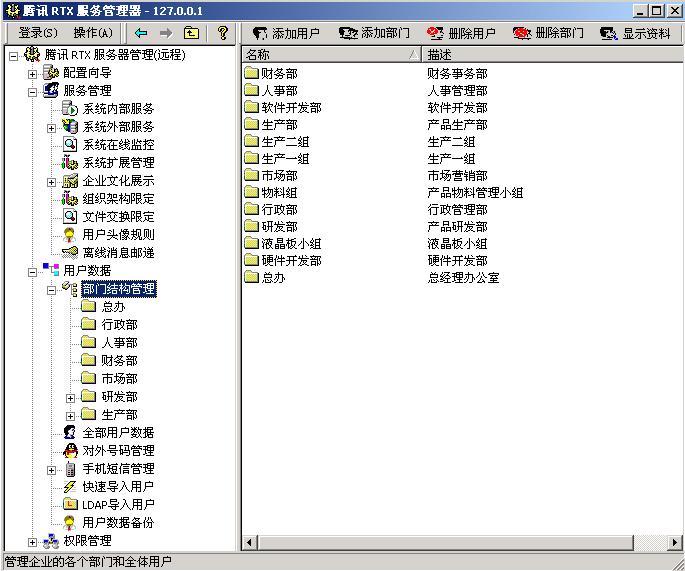
Task: Expand the 权限管理 tree node
Action: [x=32, y=542]
